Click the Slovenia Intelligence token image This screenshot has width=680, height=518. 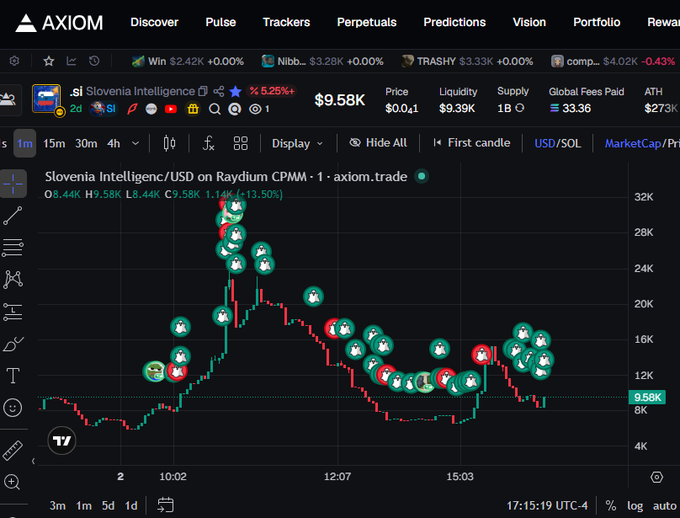click(x=47, y=99)
